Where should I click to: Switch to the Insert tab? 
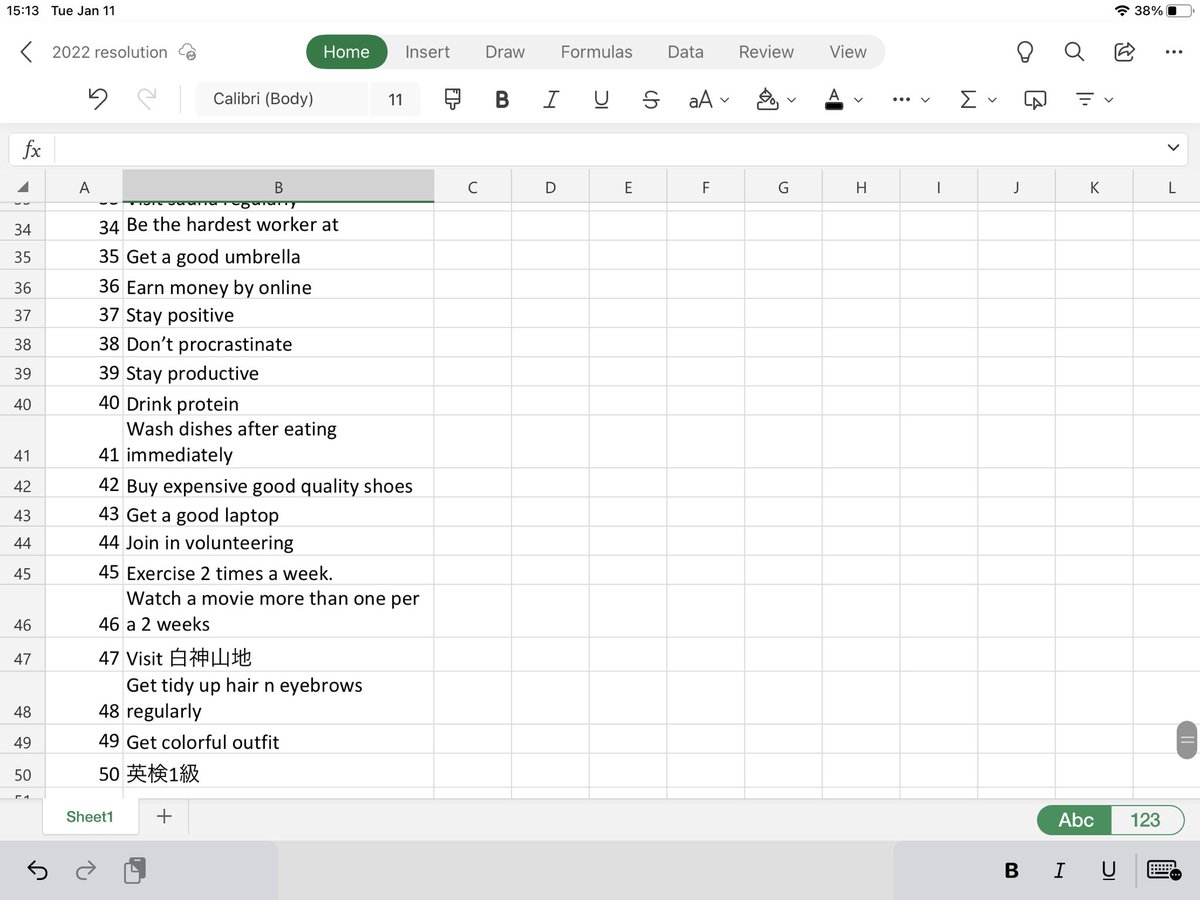click(427, 52)
